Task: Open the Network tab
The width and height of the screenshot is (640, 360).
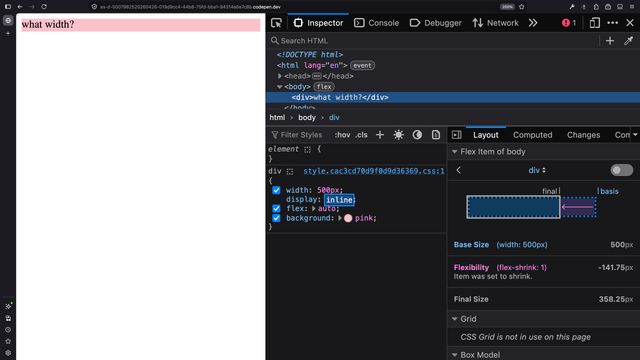Action: pos(495,23)
